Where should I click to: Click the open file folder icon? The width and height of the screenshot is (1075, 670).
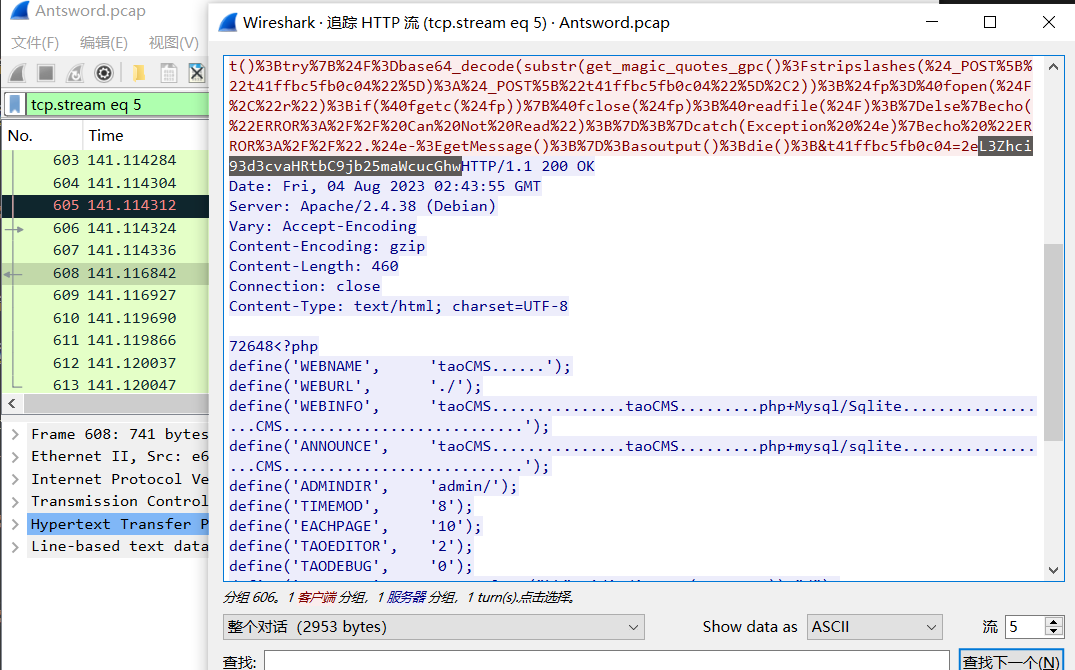139,73
